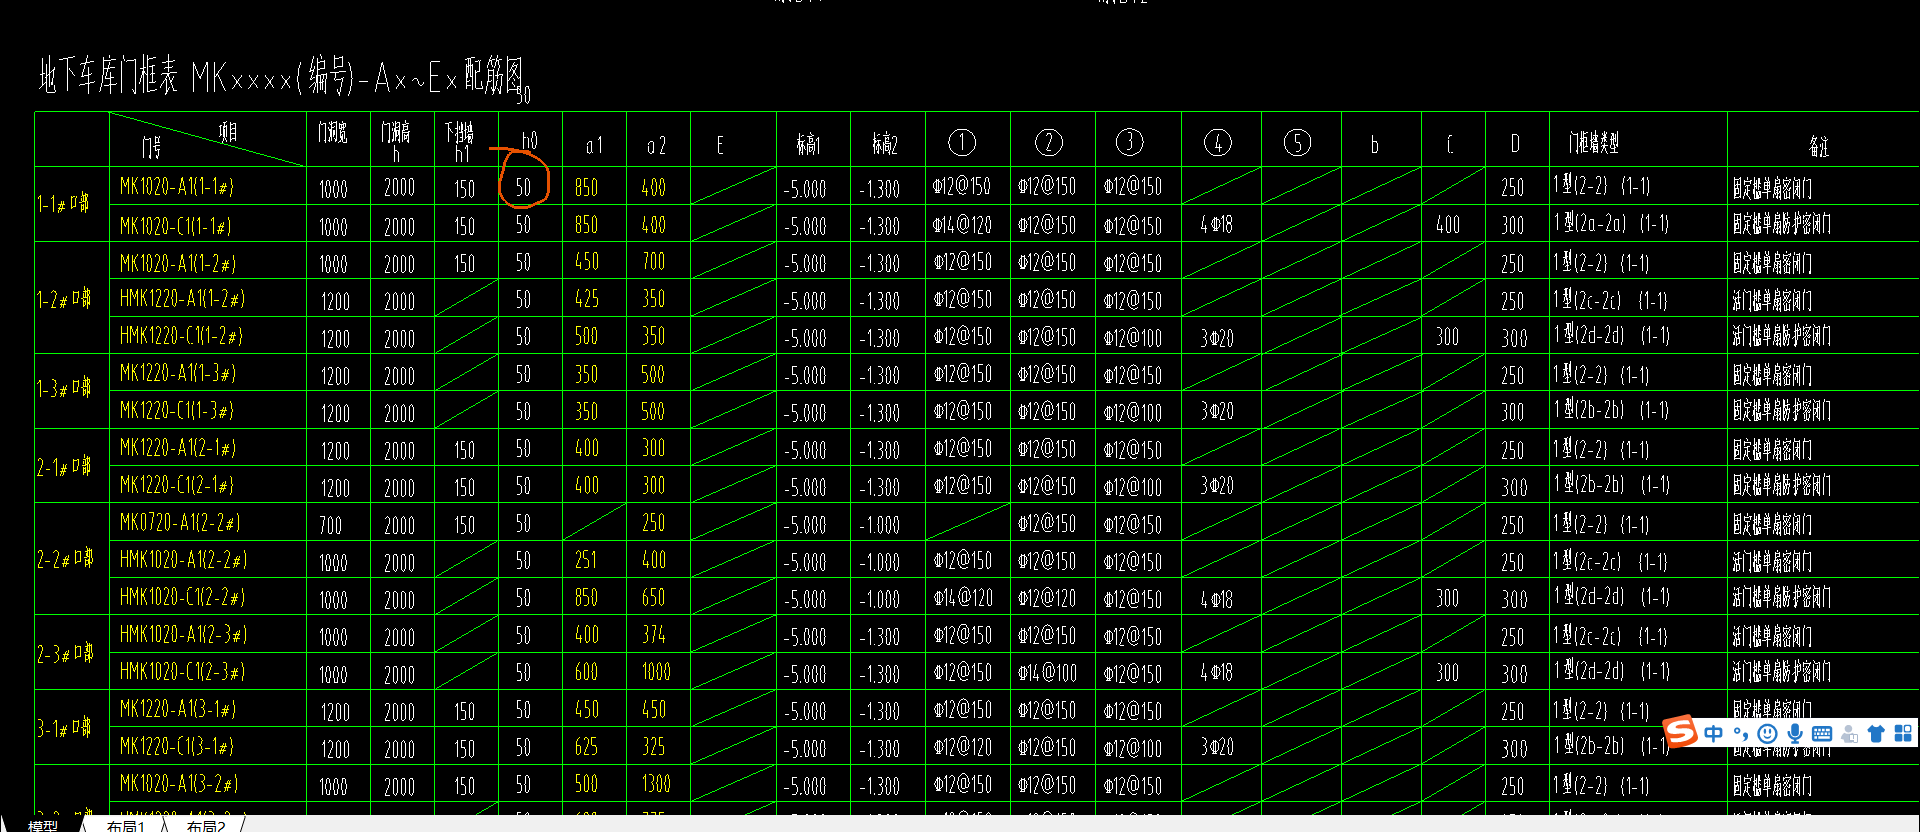Image resolution: width=1920 pixels, height=832 pixels.
Task: Select a2 value 374 in HMK1020-A1(2-3#) row
Action: point(654,635)
